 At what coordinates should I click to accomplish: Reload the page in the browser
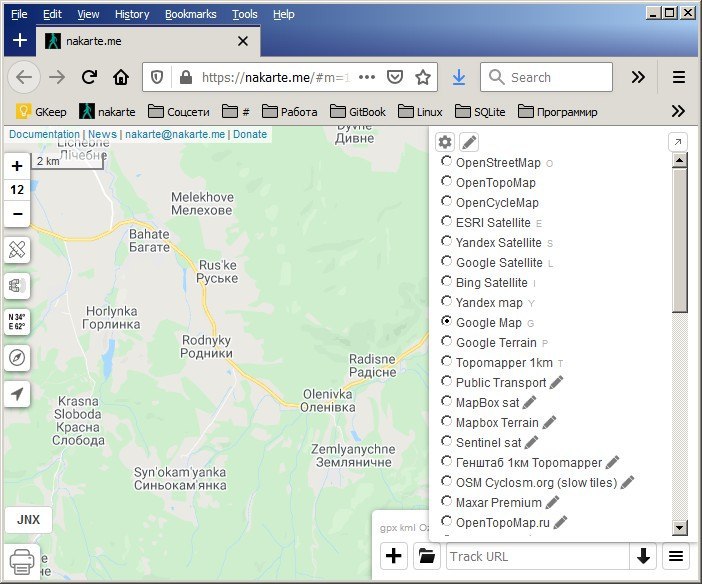point(89,77)
